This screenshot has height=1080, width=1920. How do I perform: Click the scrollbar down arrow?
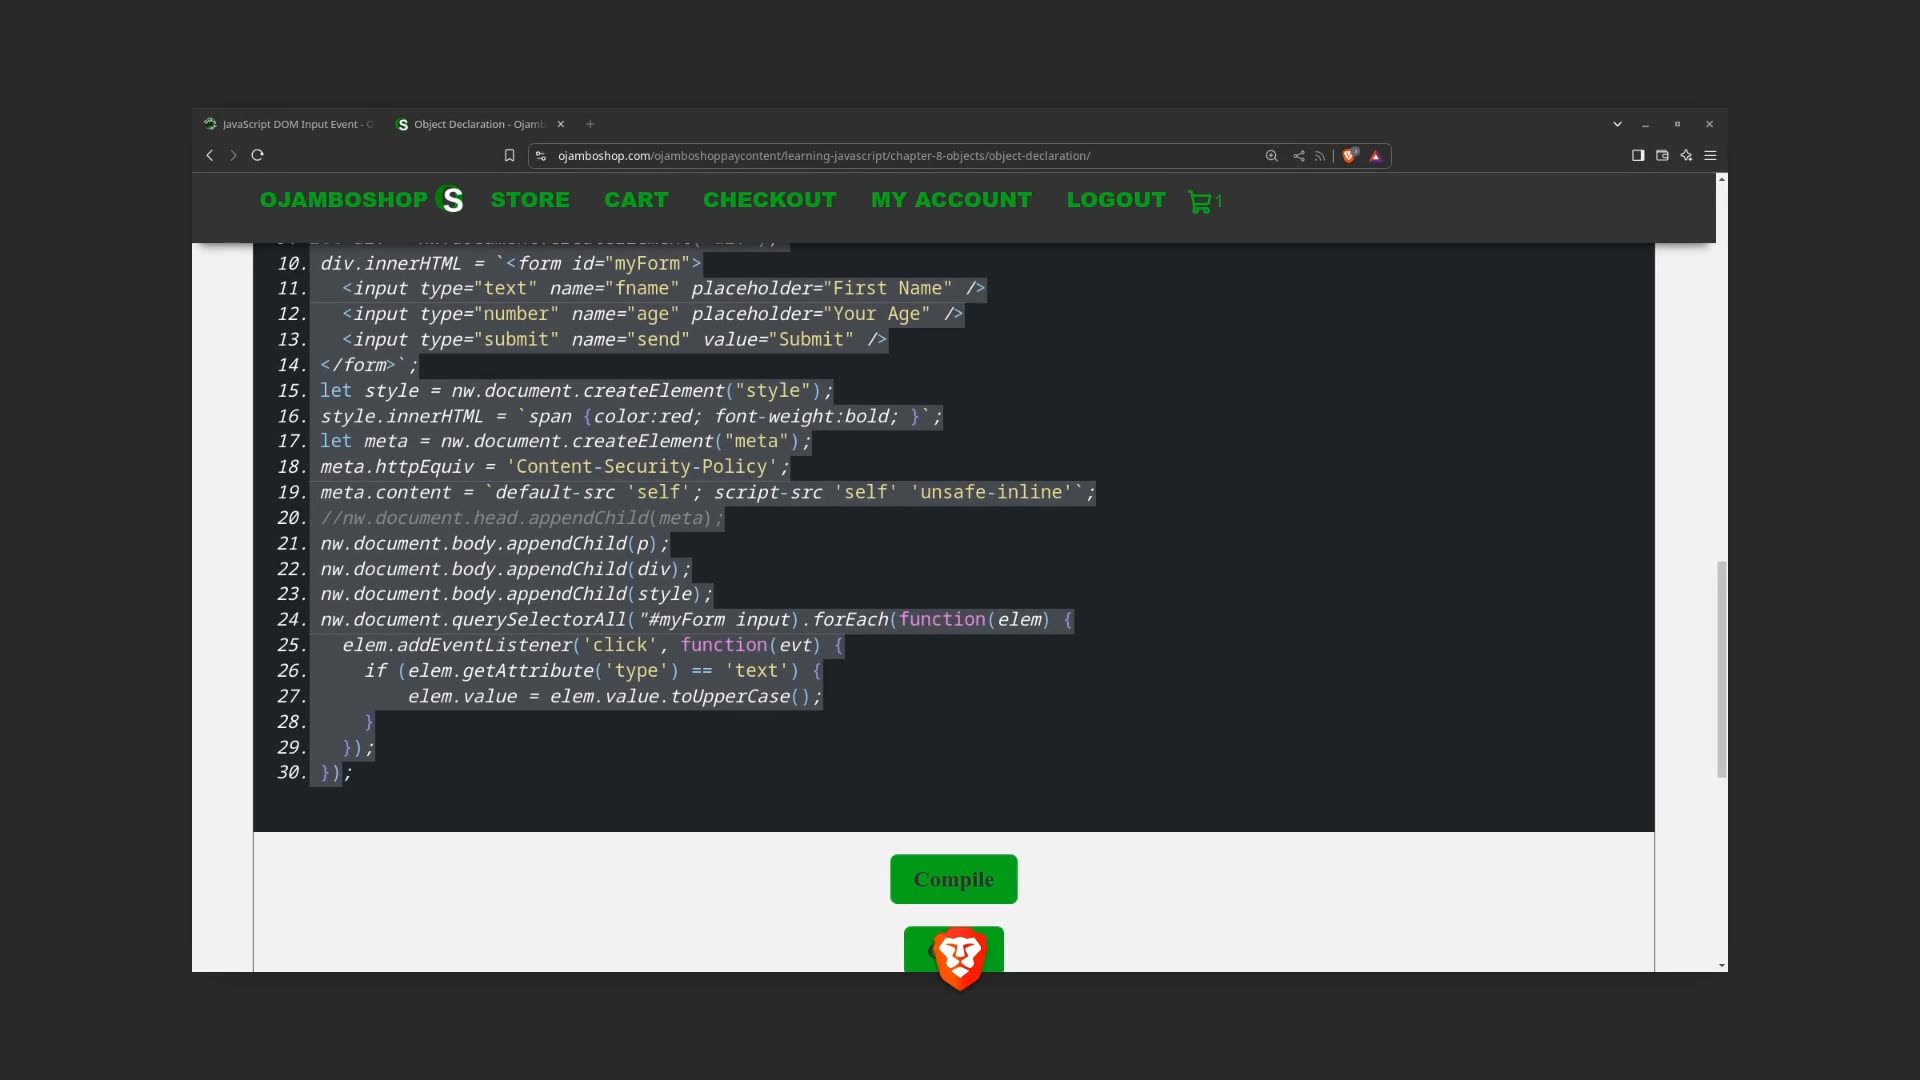pyautogui.click(x=1721, y=965)
